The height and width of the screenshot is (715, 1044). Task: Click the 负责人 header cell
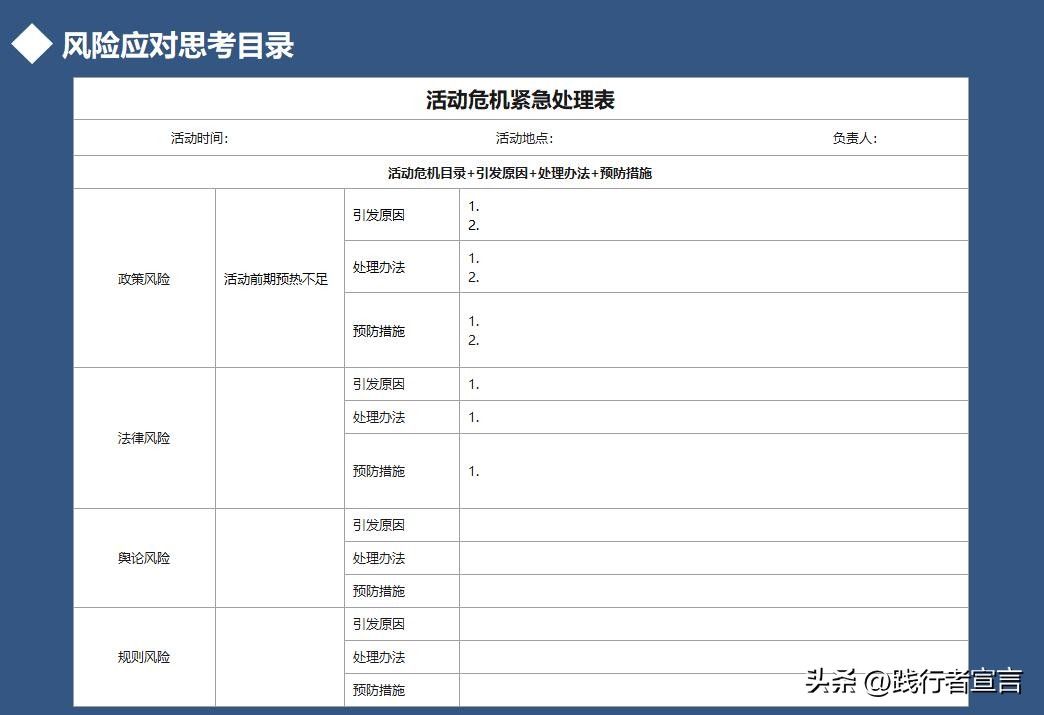(852, 137)
